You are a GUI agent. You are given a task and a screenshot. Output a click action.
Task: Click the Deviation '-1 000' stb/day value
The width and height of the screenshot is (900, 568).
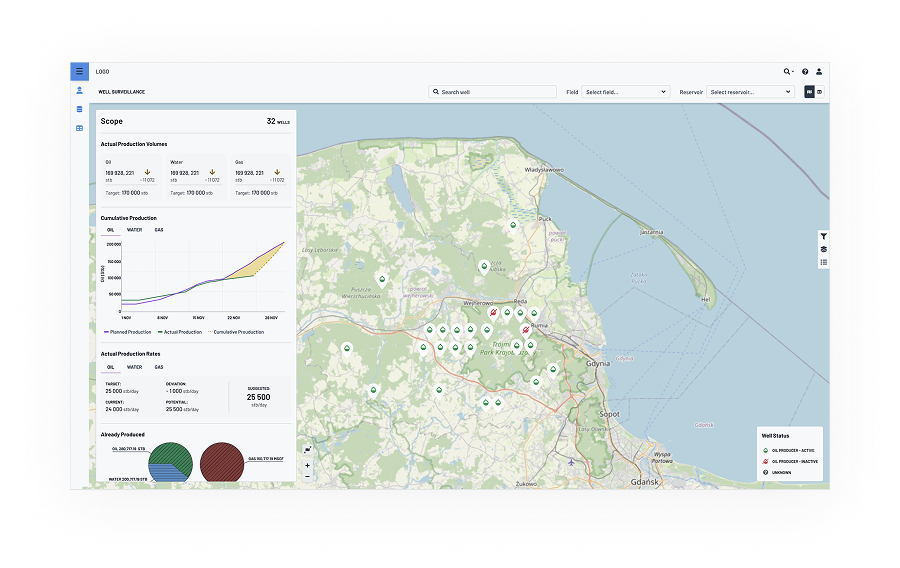pos(182,391)
